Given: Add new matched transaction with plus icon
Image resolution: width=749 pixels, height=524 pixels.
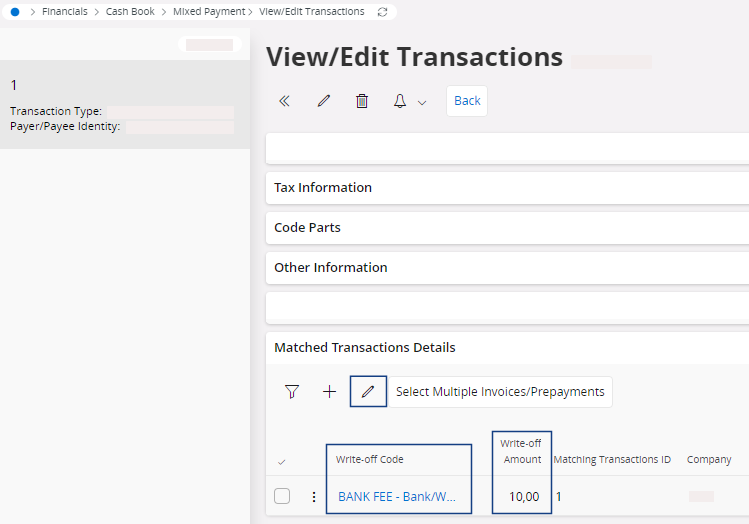Looking at the screenshot, I should pos(329,392).
